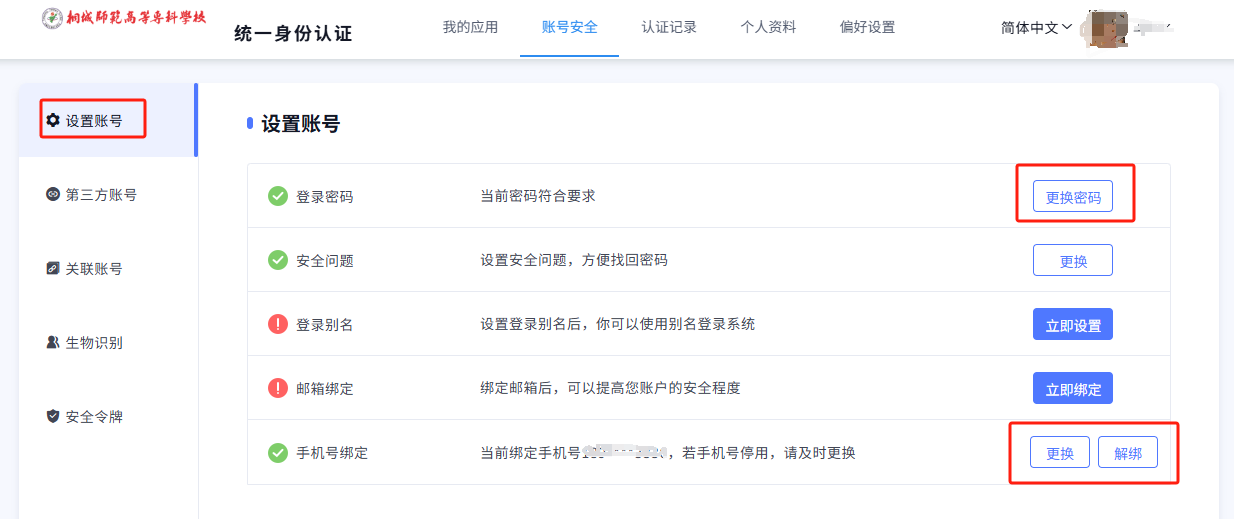Open the user avatar account menu

click(1110, 28)
